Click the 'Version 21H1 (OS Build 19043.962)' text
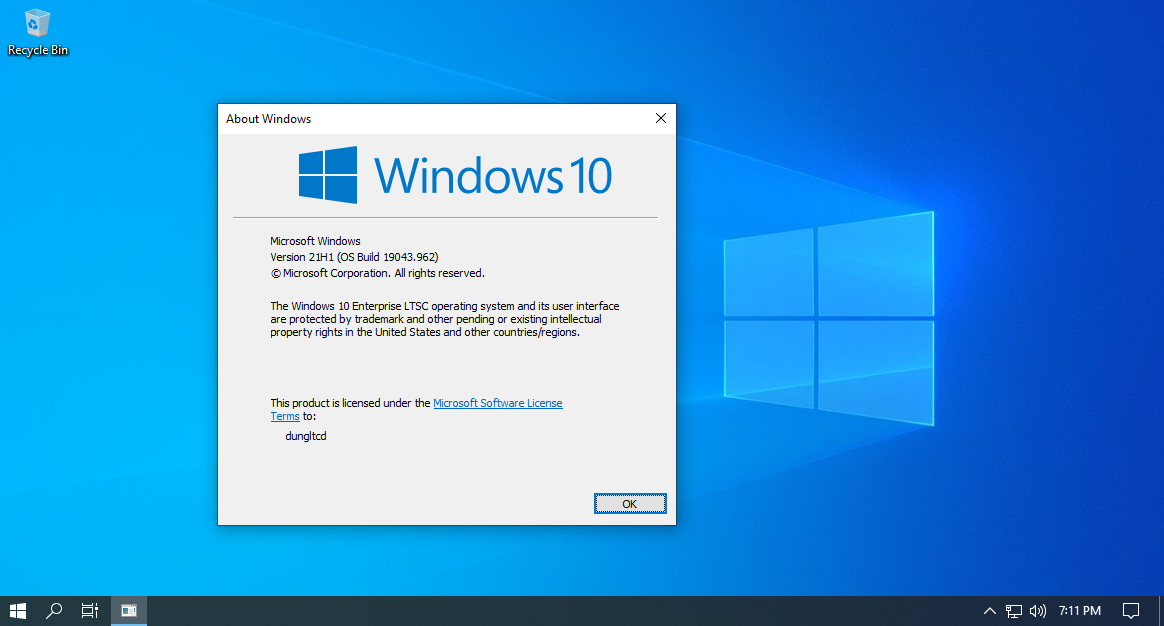 [x=354, y=257]
